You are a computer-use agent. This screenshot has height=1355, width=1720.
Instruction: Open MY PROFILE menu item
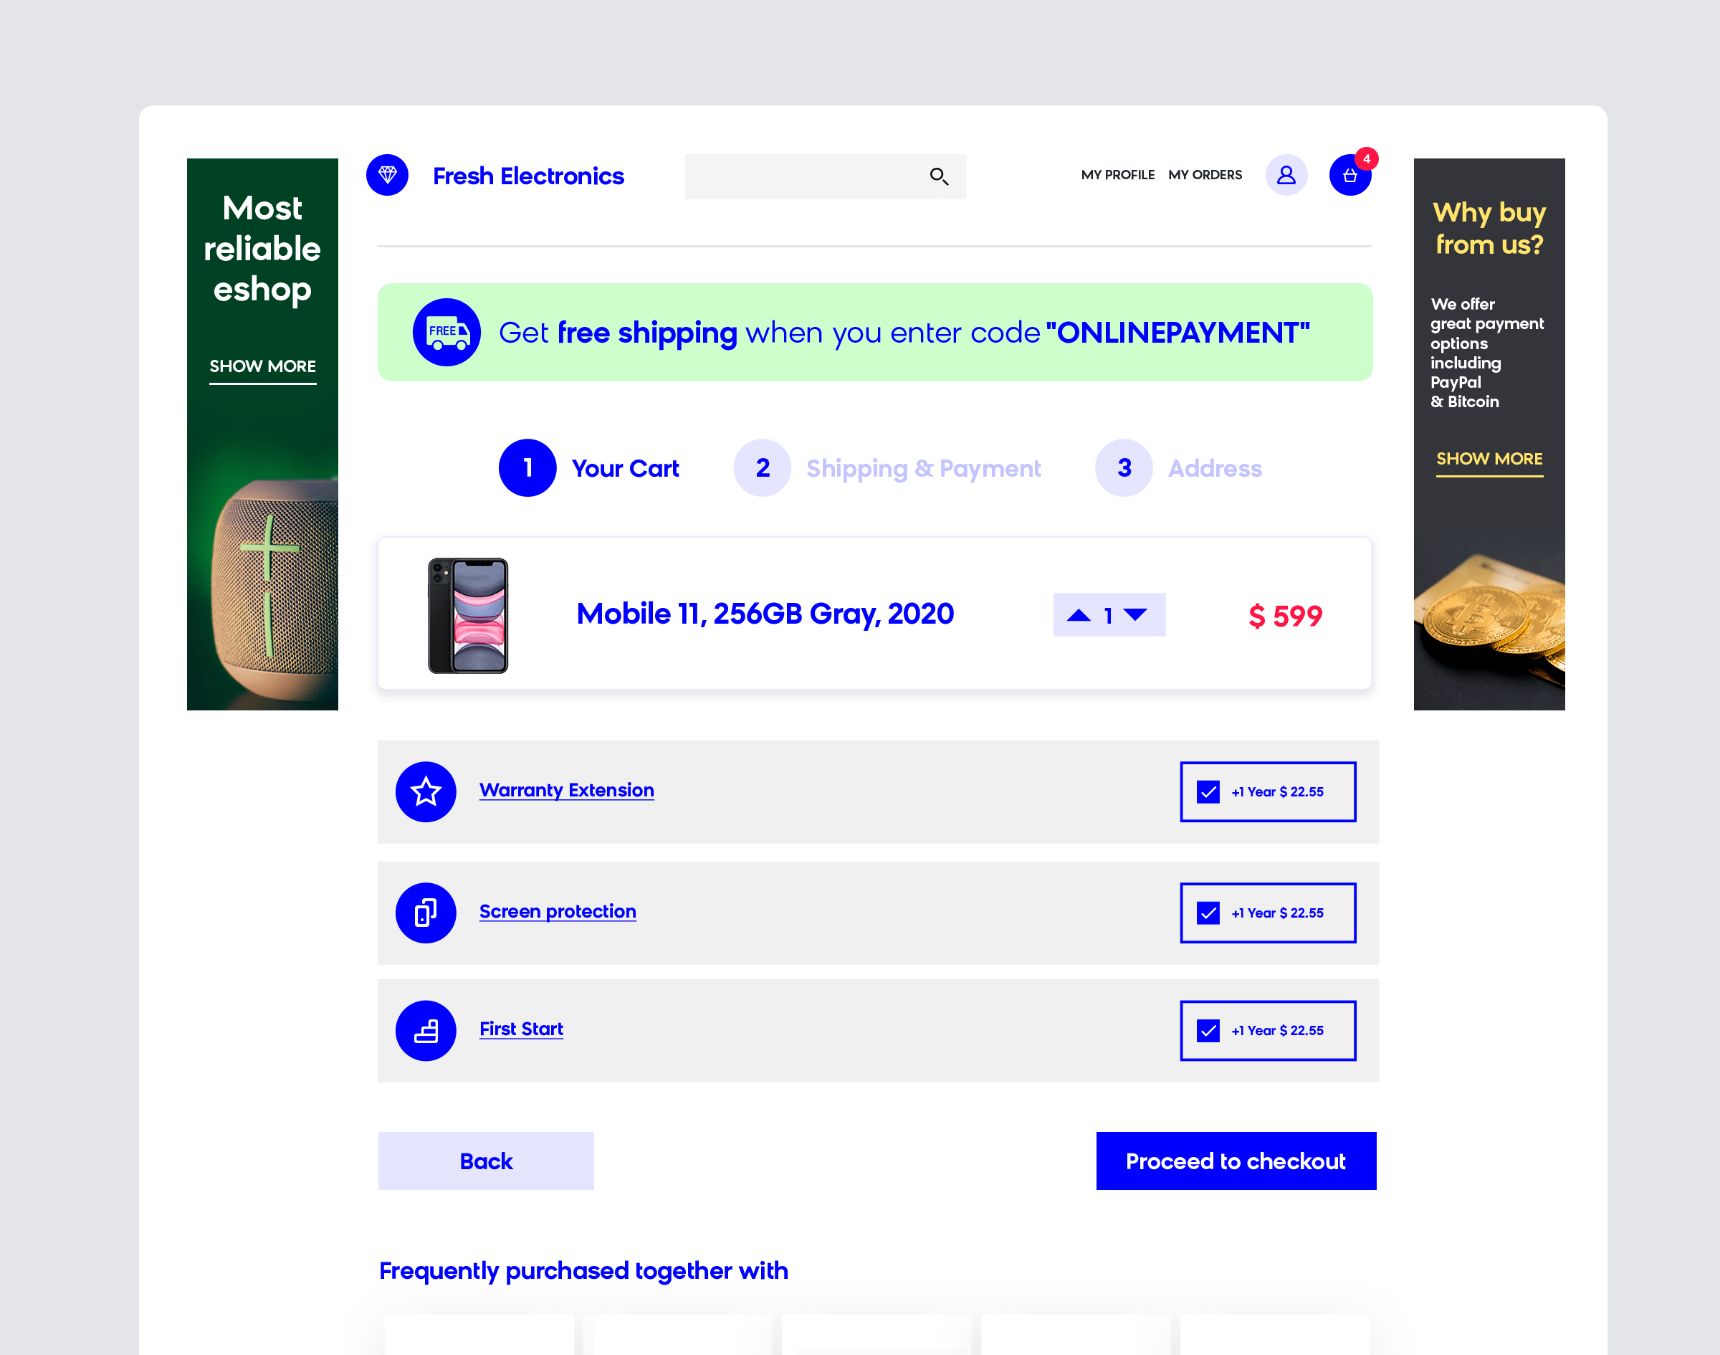click(1117, 175)
